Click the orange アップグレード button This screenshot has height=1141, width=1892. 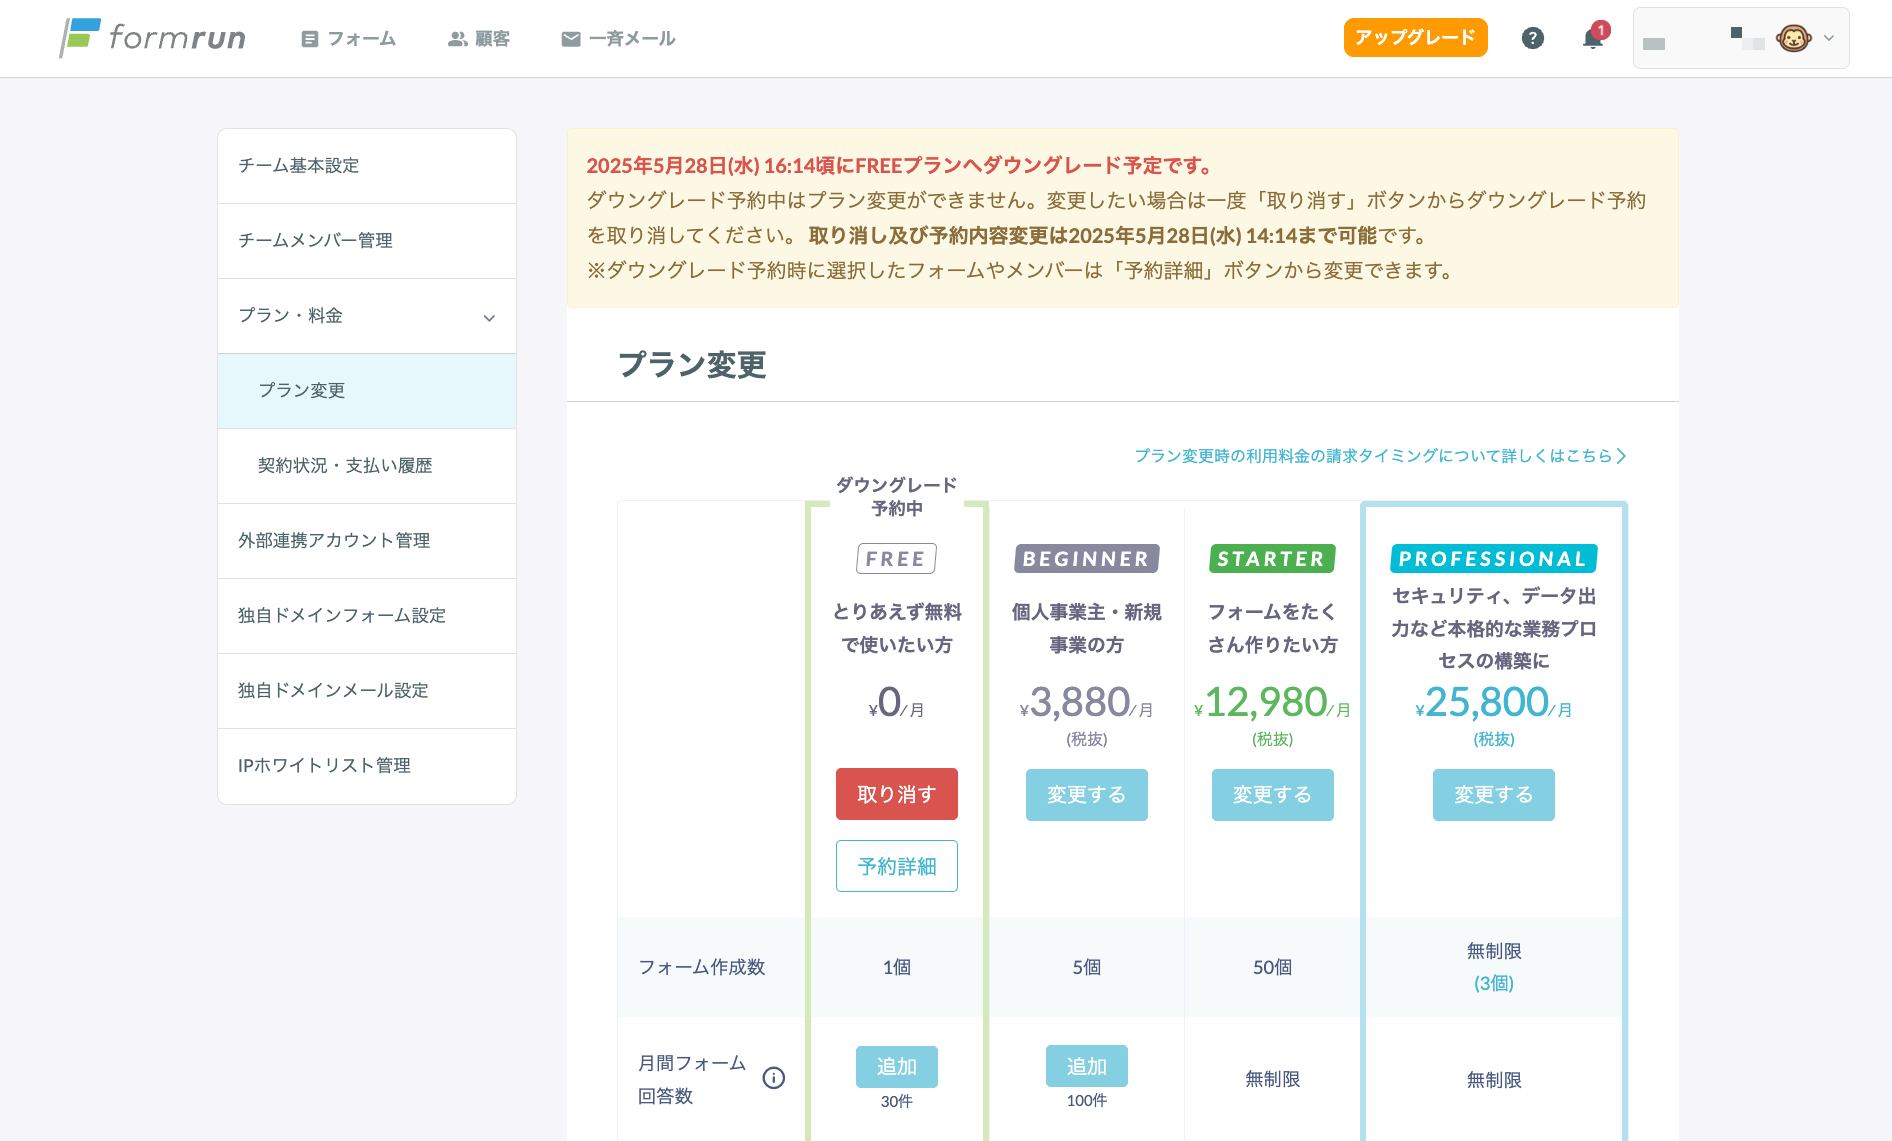tap(1415, 38)
